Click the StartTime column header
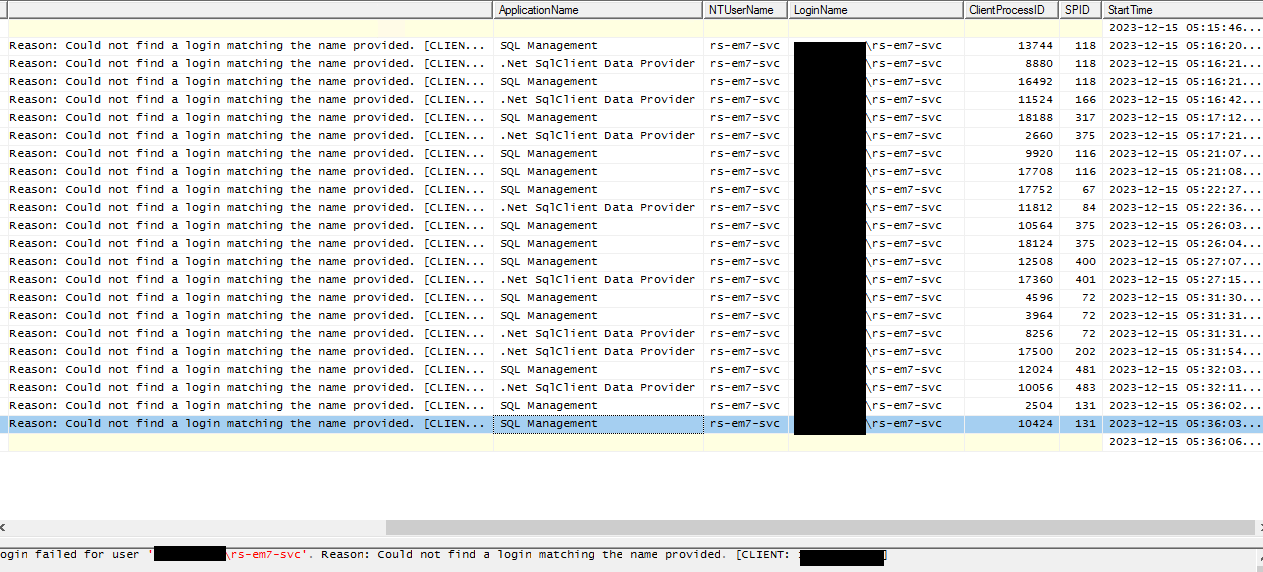 (1182, 10)
